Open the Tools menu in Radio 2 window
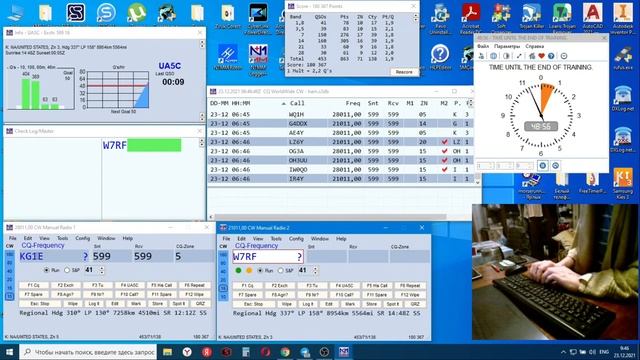Screen dimensions: 640x360 click(x=276, y=238)
